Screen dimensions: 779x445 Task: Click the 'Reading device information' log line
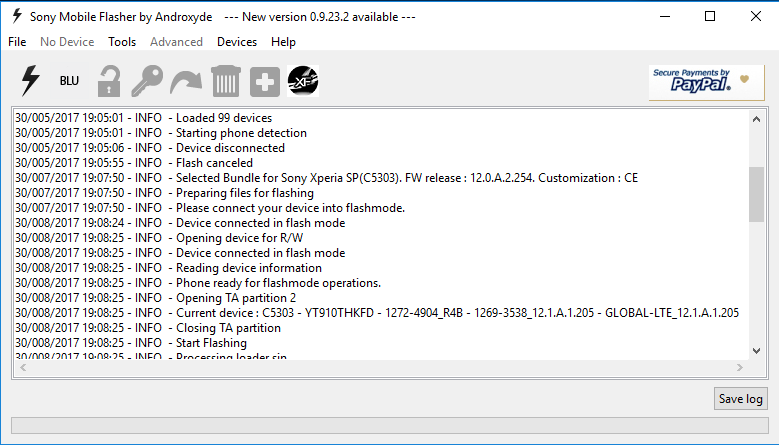pyautogui.click(x=168, y=268)
